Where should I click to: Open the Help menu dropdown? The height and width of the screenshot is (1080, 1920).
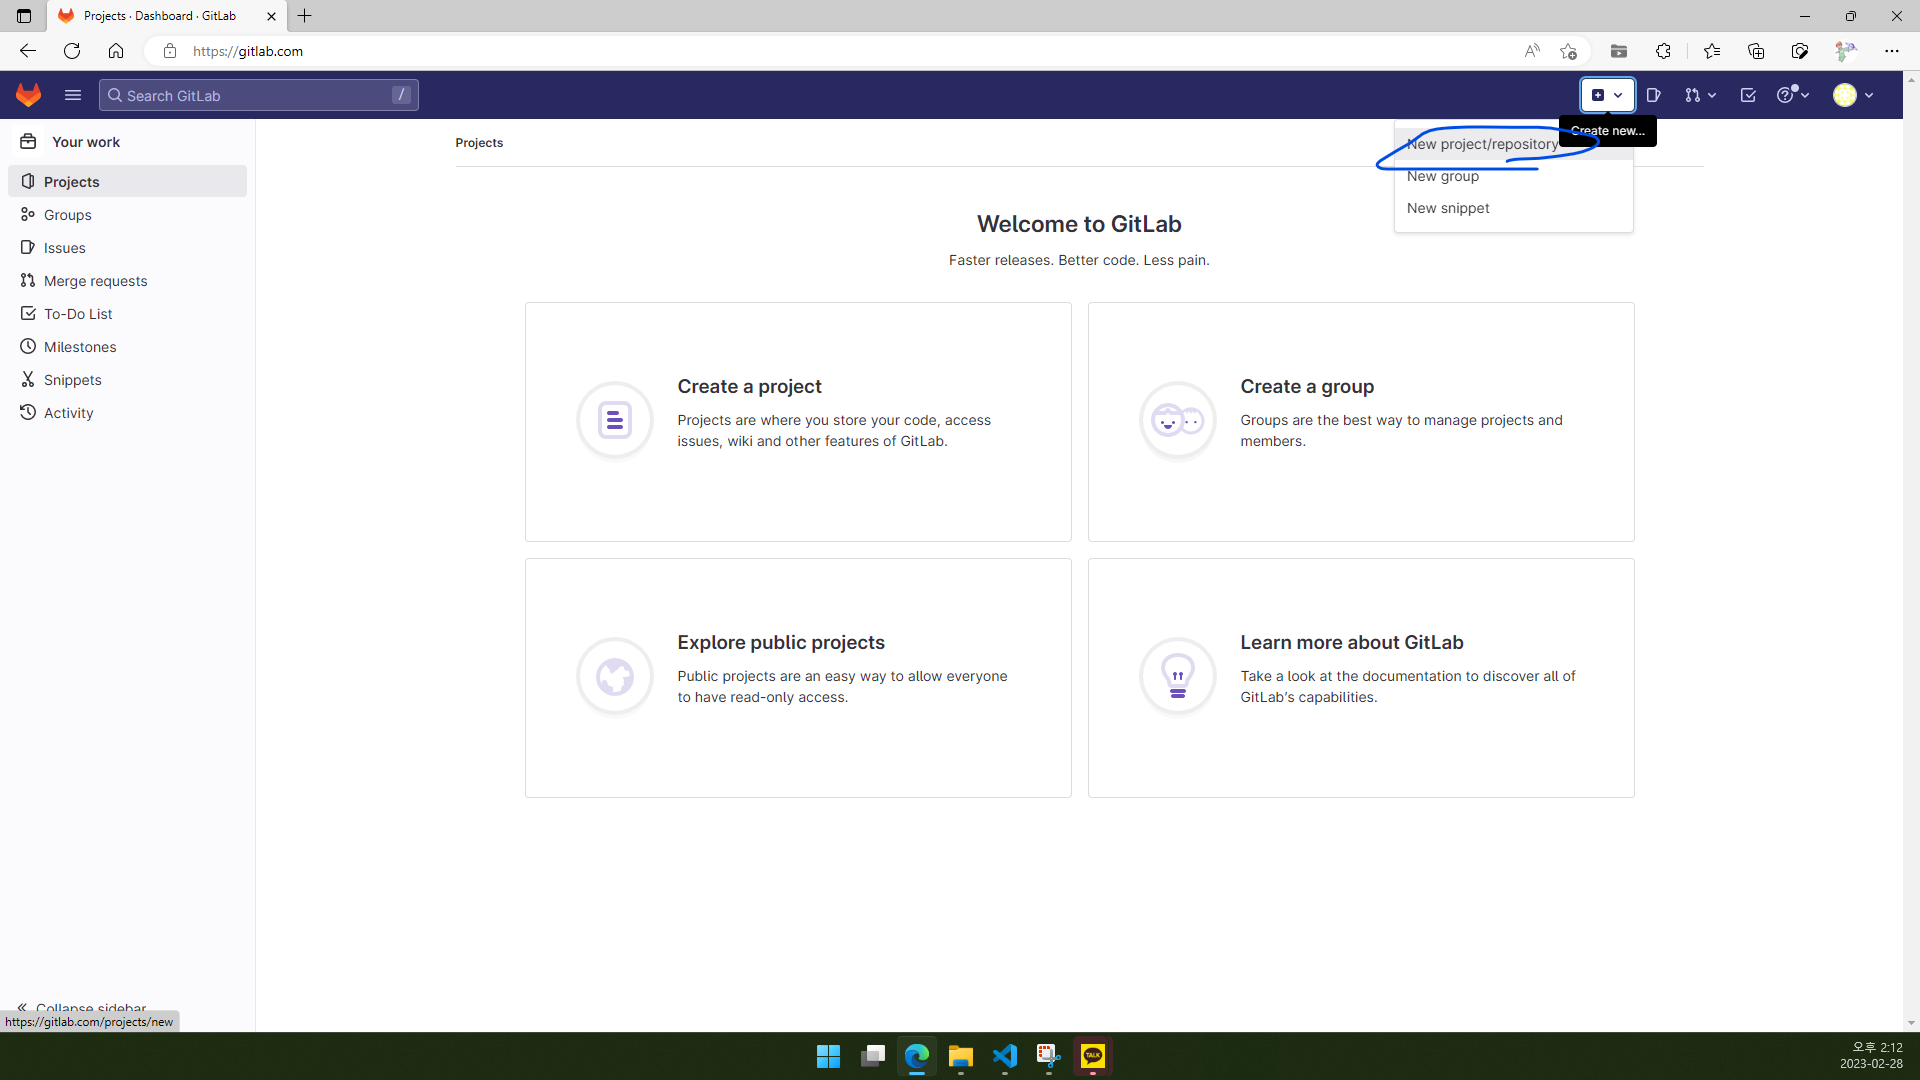(x=1793, y=95)
